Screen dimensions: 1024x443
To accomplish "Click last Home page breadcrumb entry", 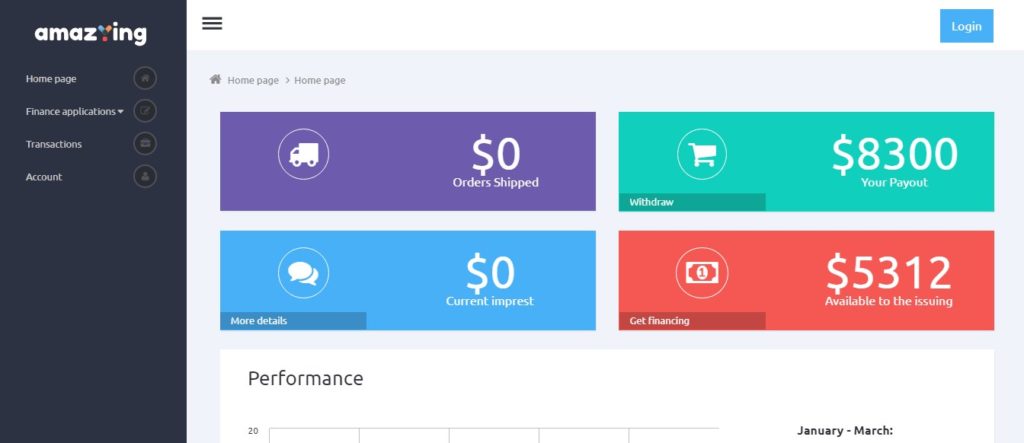I will (320, 80).
